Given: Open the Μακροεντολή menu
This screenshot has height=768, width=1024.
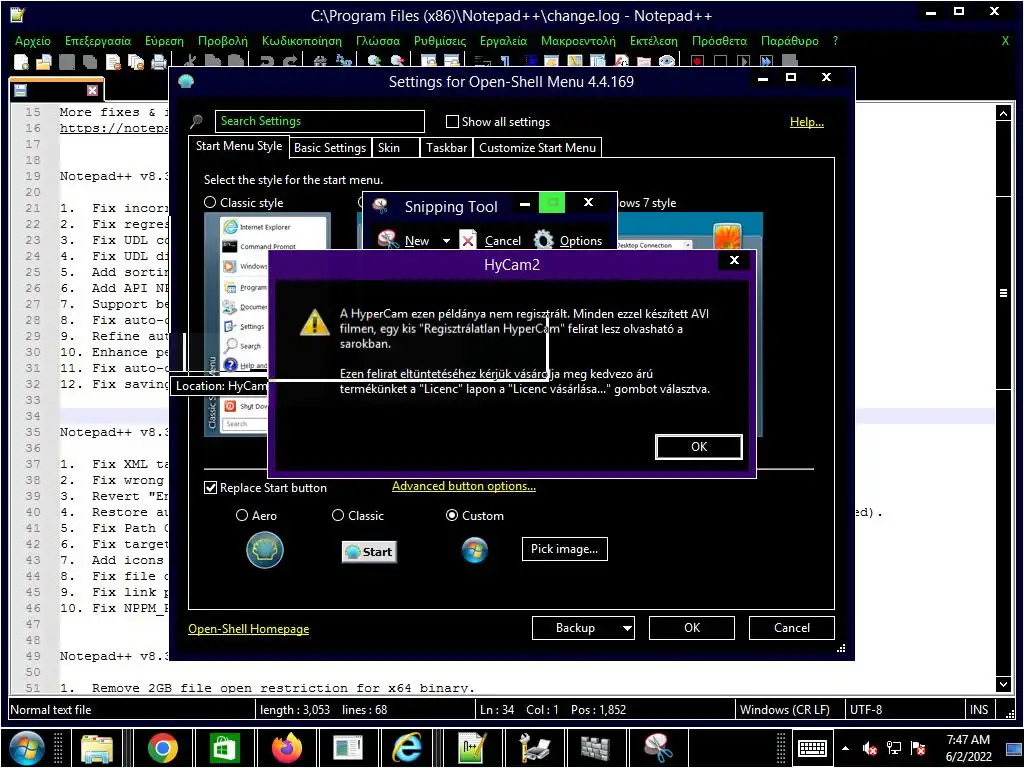Looking at the screenshot, I should click(578, 40).
